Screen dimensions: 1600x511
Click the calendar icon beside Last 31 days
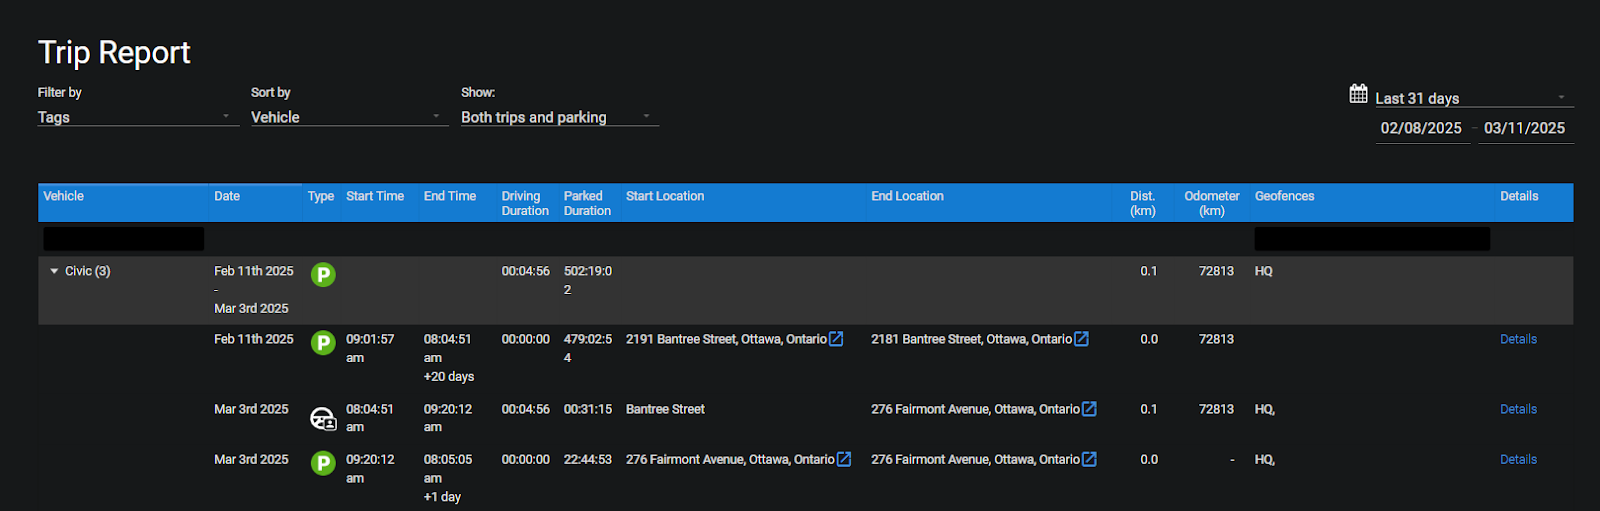click(x=1358, y=94)
